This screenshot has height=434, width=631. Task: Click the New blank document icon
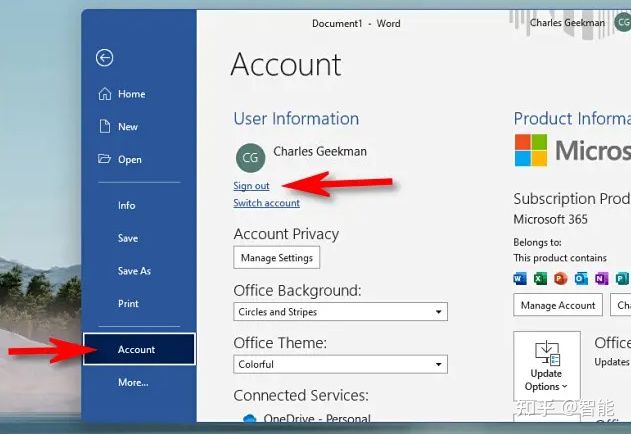[x=105, y=126]
